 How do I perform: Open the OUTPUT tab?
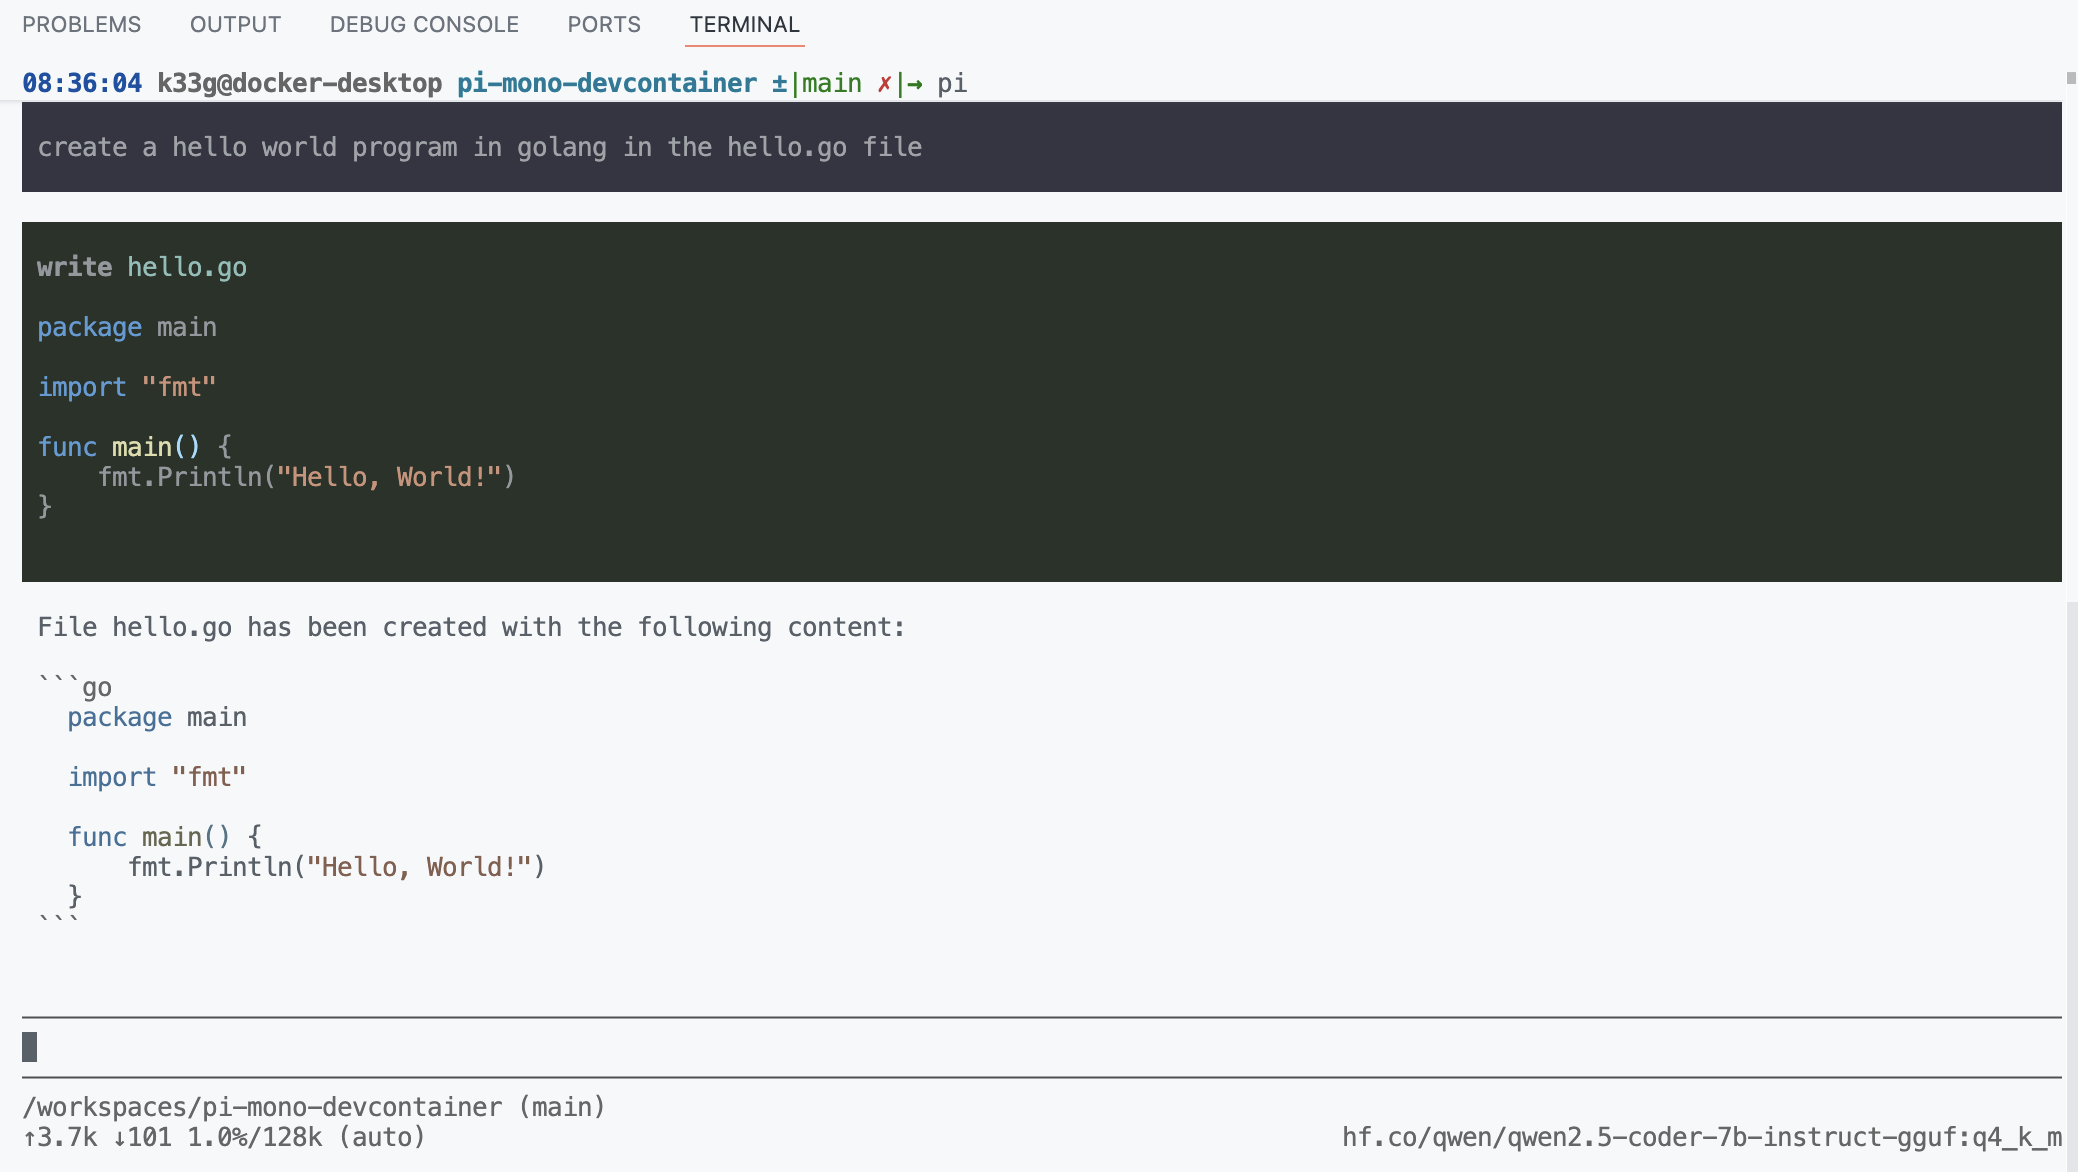point(235,24)
